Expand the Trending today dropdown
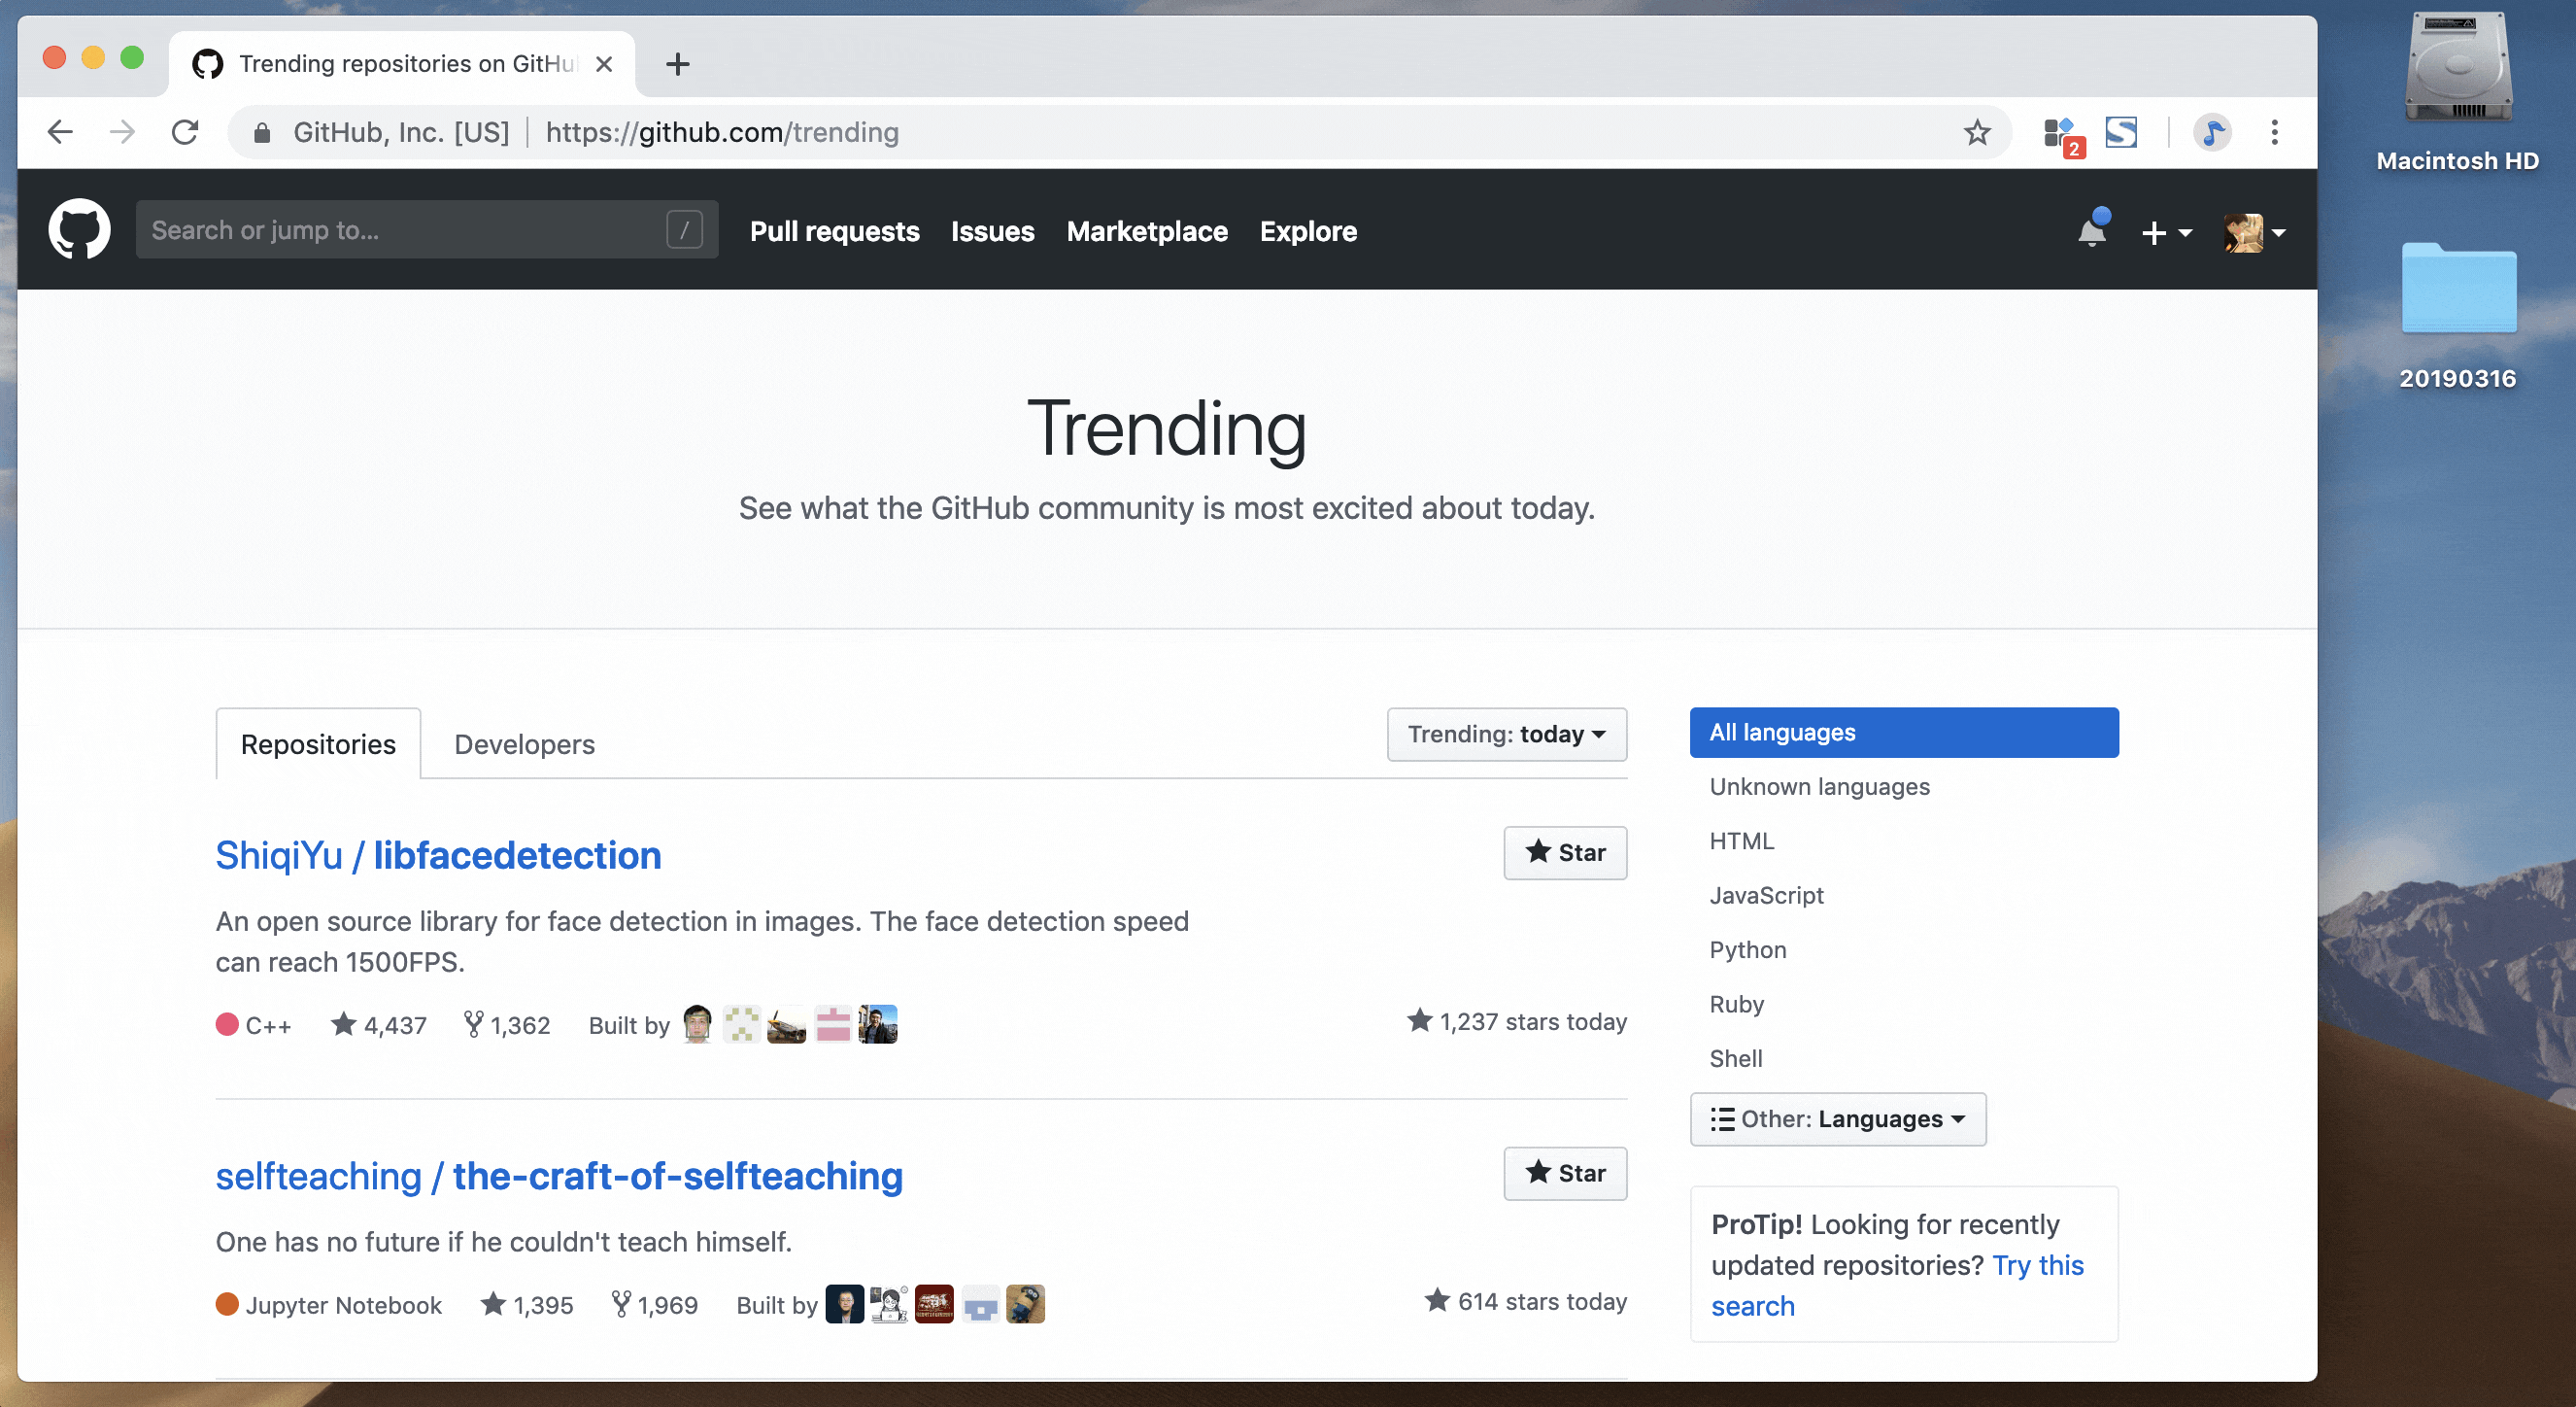This screenshot has width=2576, height=1407. (x=1505, y=735)
